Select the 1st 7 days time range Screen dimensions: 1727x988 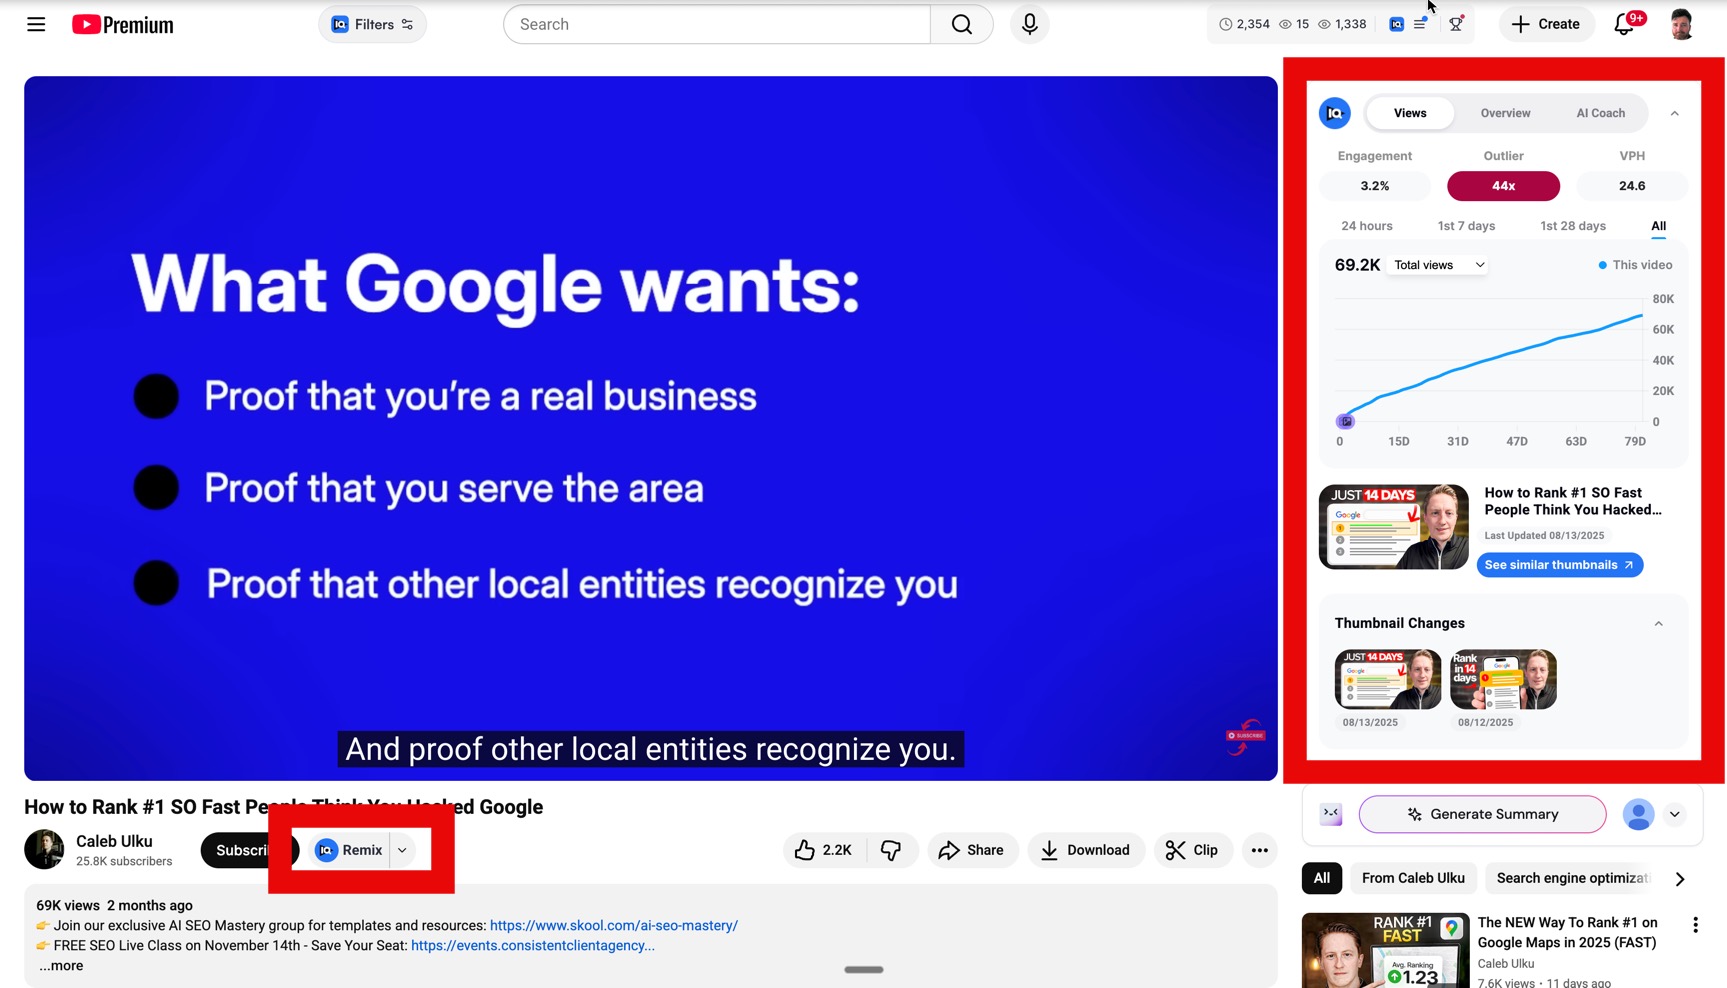(1466, 226)
